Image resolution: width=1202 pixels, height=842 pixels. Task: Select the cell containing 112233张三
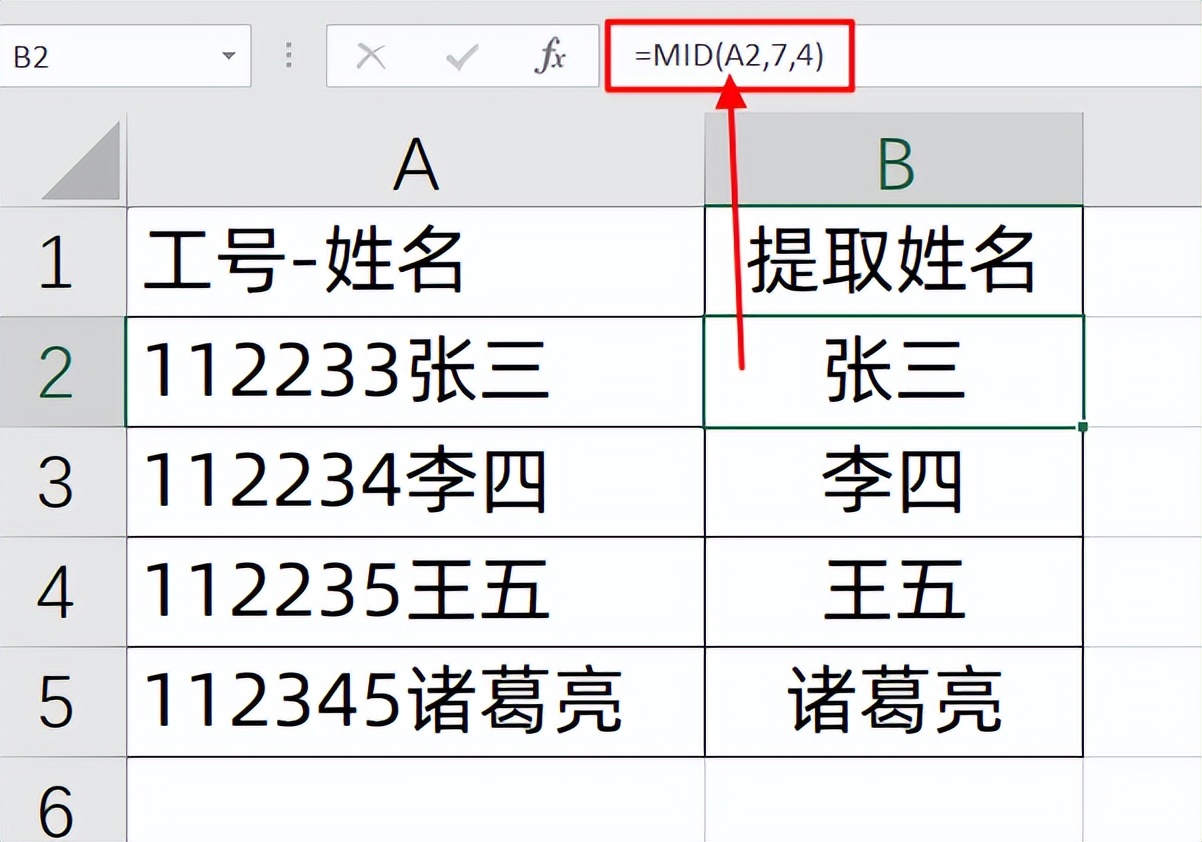(x=417, y=370)
